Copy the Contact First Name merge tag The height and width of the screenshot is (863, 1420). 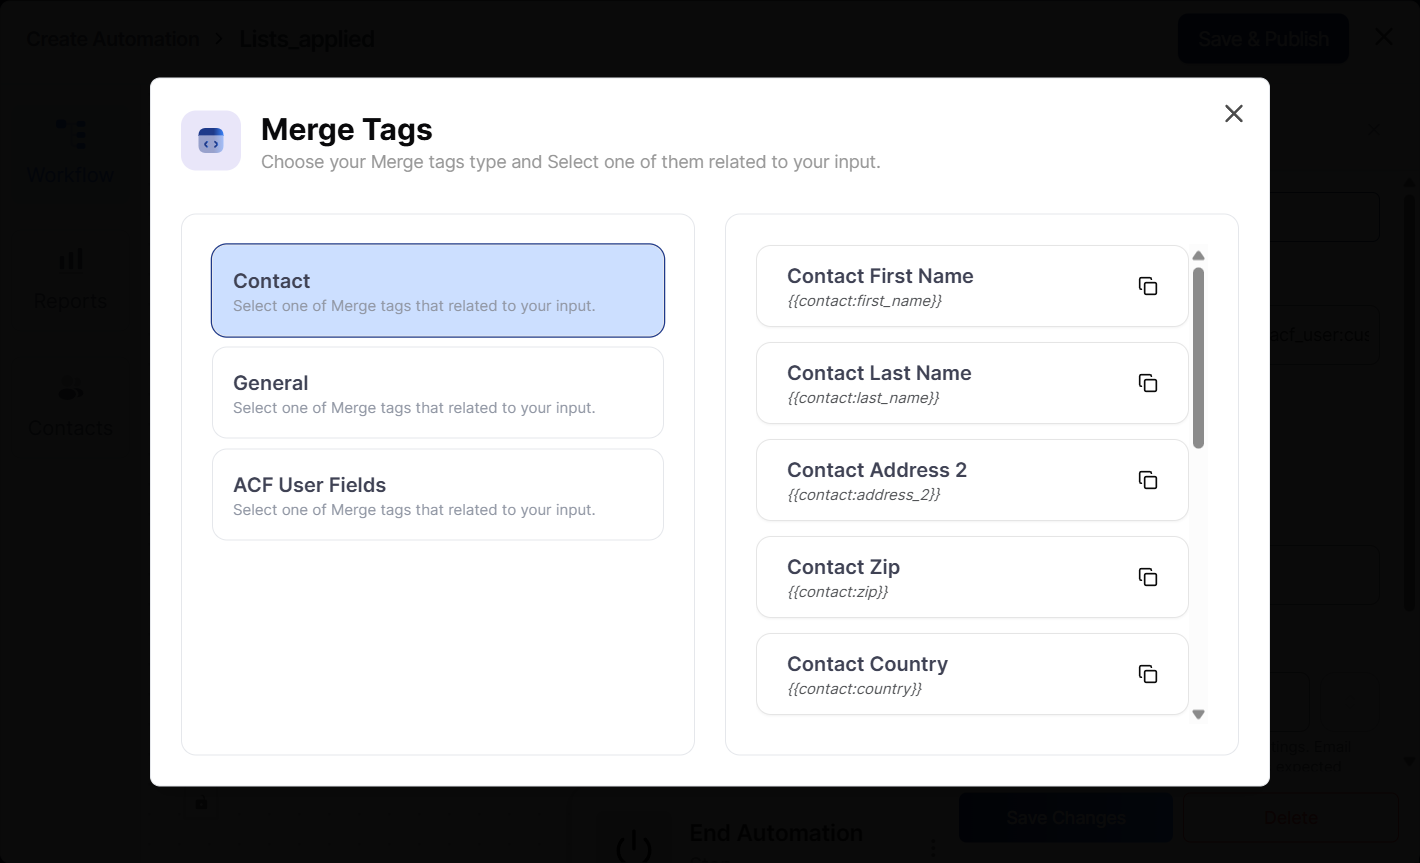click(x=1148, y=286)
